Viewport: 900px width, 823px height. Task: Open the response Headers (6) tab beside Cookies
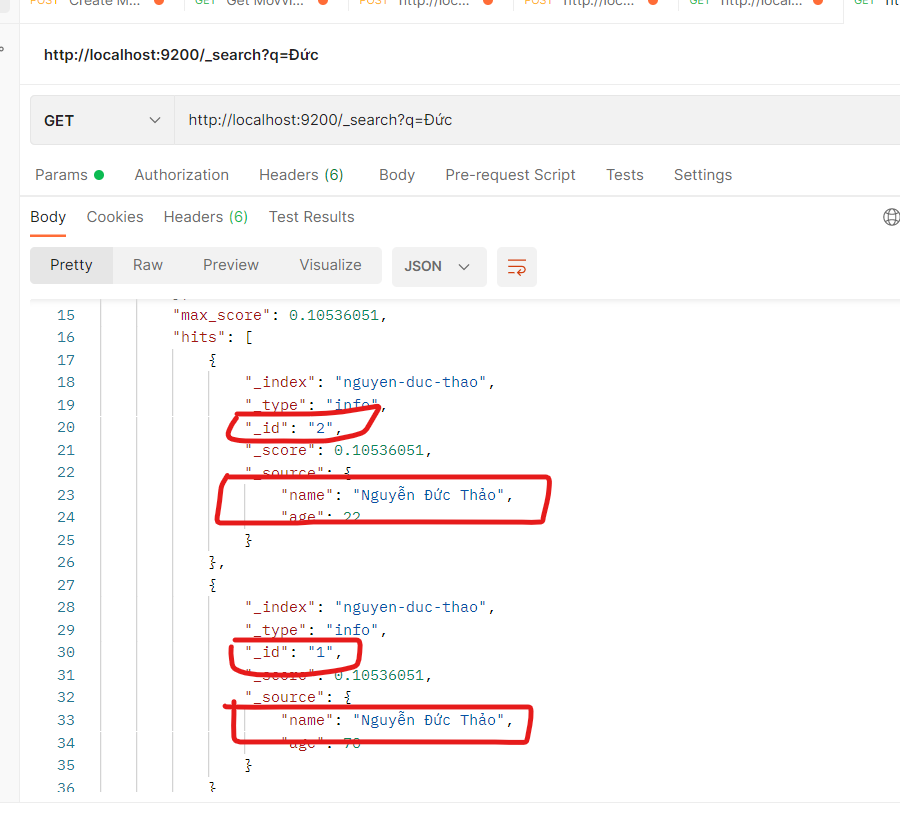(205, 217)
